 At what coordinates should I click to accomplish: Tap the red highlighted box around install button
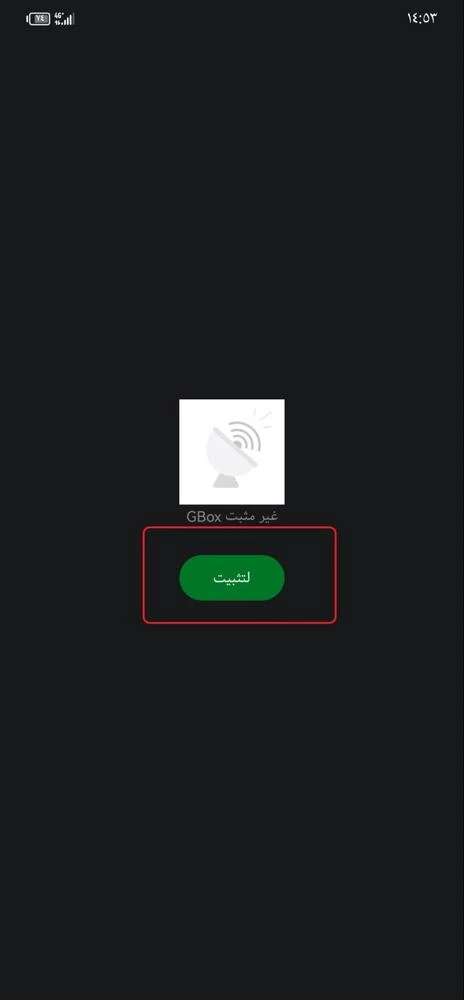(x=239, y=575)
